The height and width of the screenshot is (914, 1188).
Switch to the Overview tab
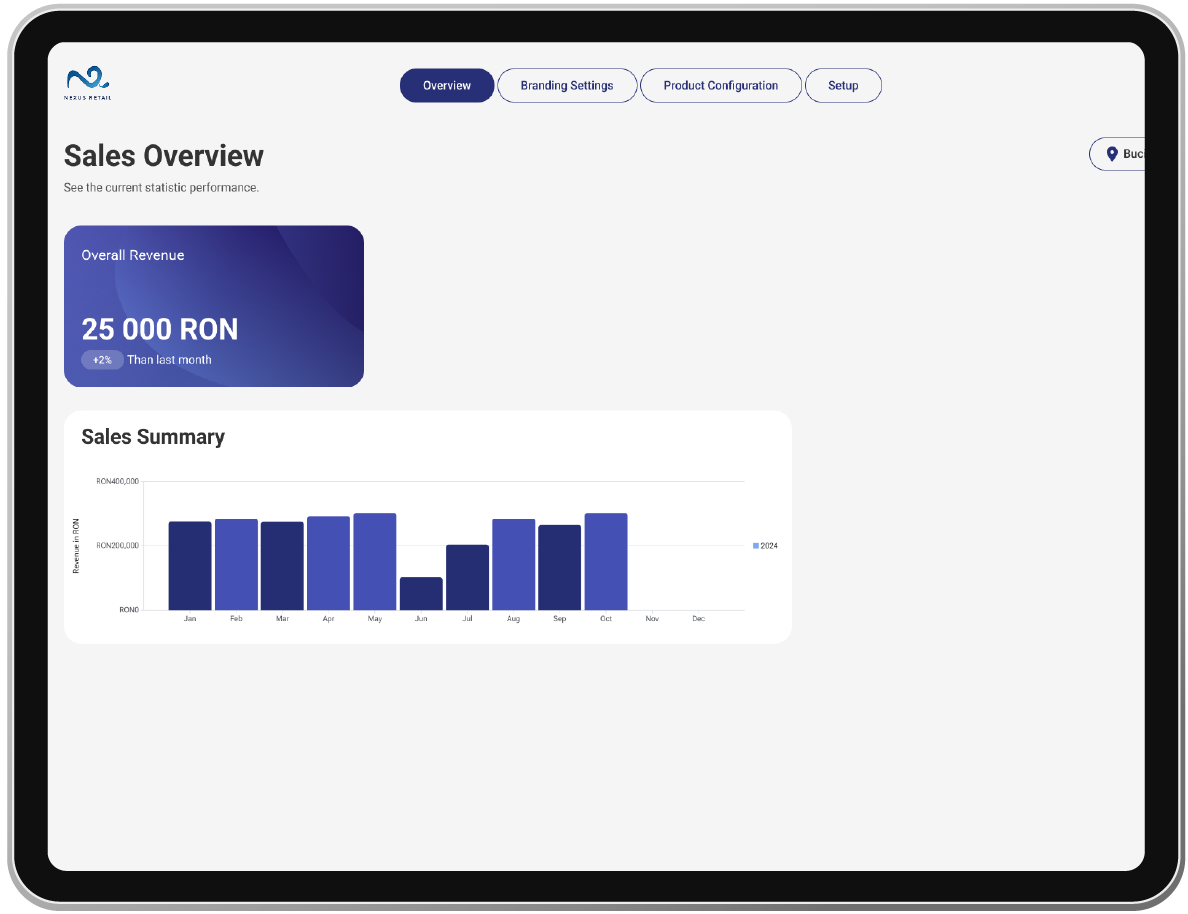(x=447, y=86)
